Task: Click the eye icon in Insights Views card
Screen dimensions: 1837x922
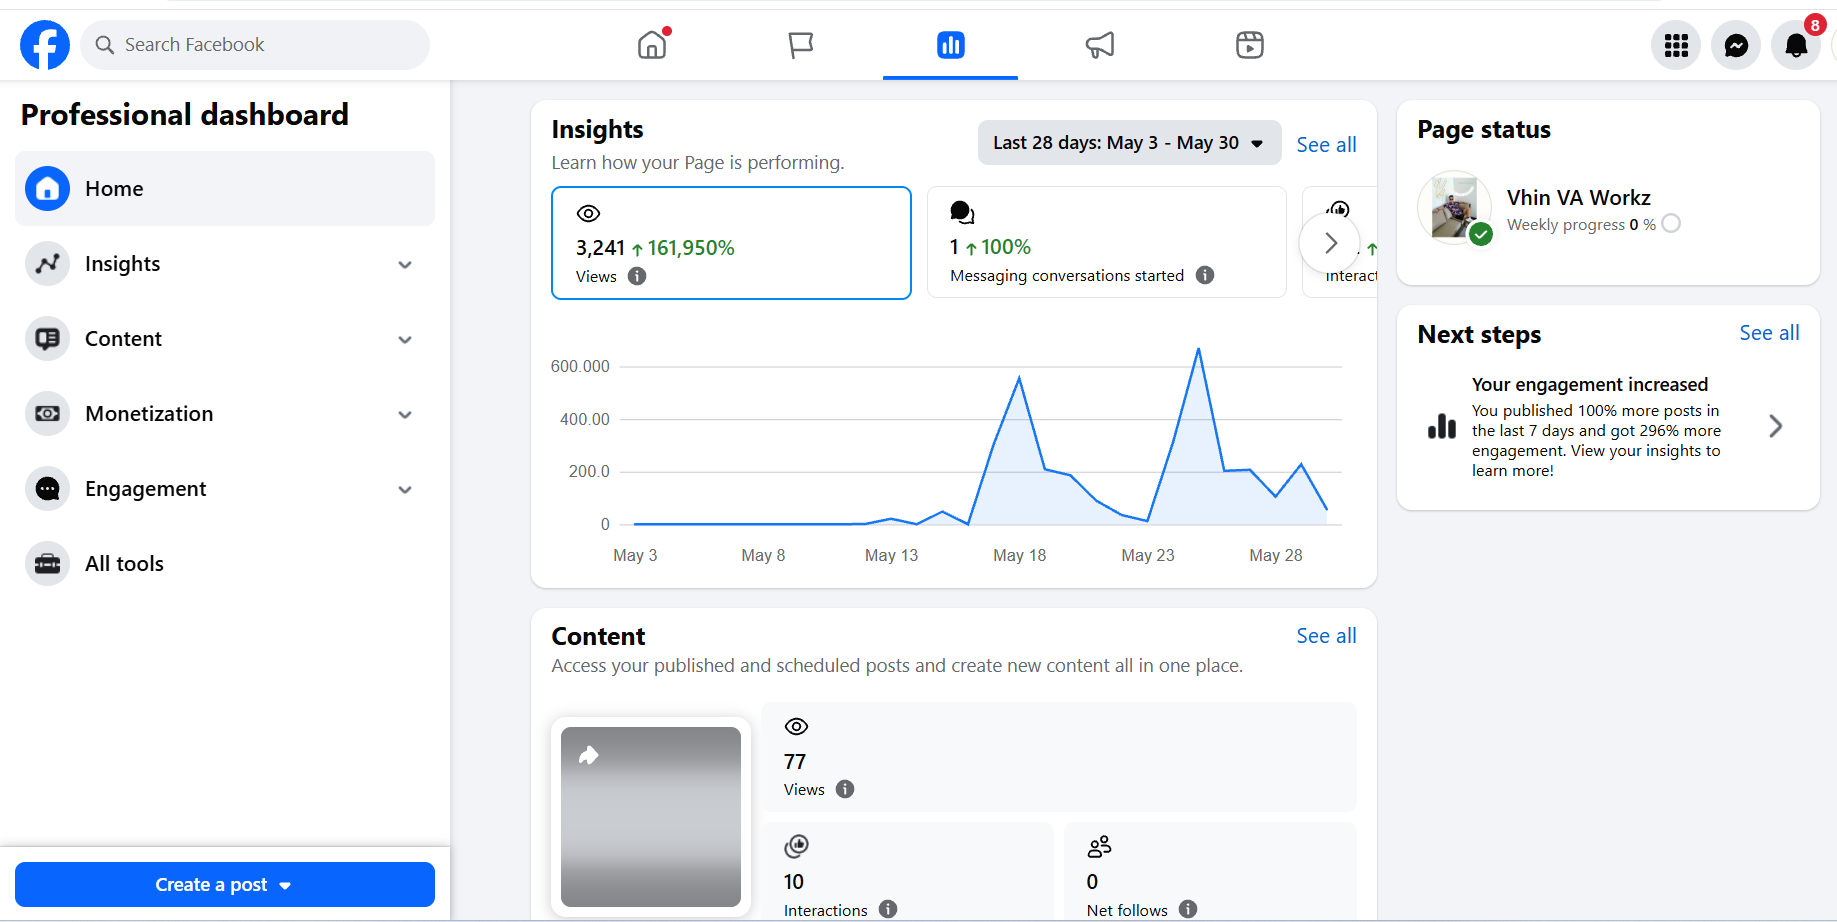Action: 588,213
